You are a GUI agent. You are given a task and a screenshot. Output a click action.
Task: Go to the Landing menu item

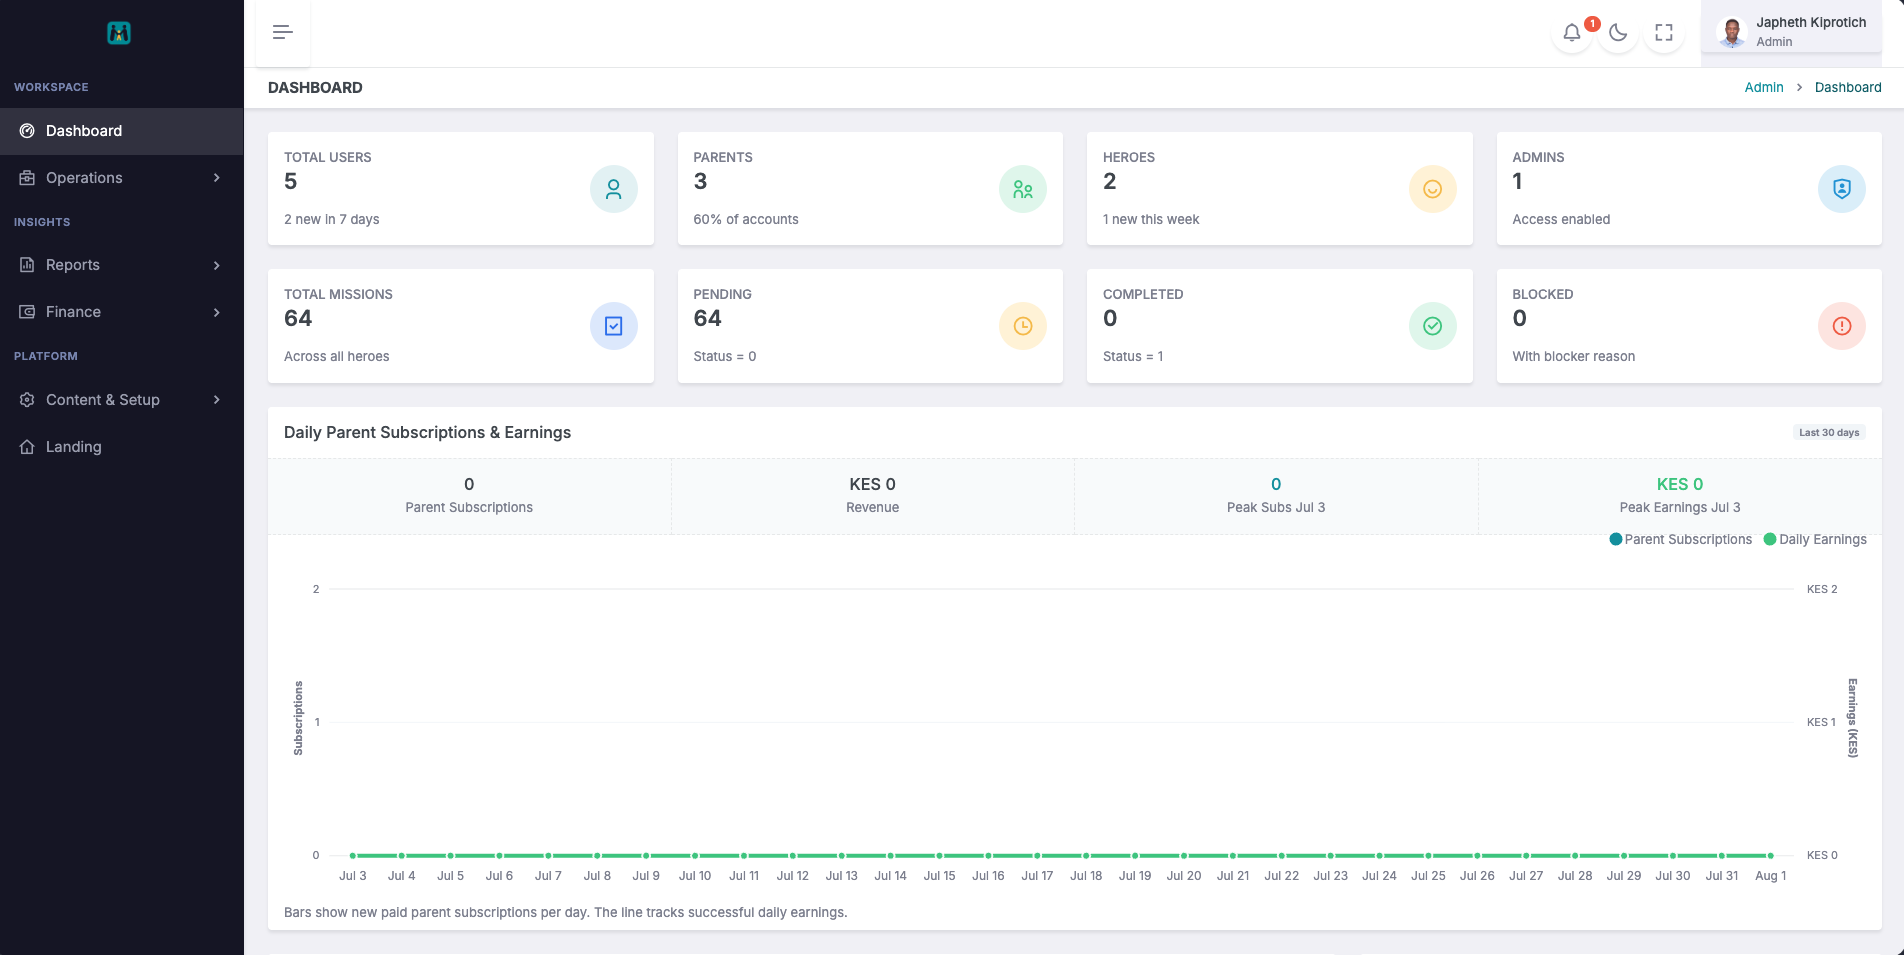(x=122, y=447)
